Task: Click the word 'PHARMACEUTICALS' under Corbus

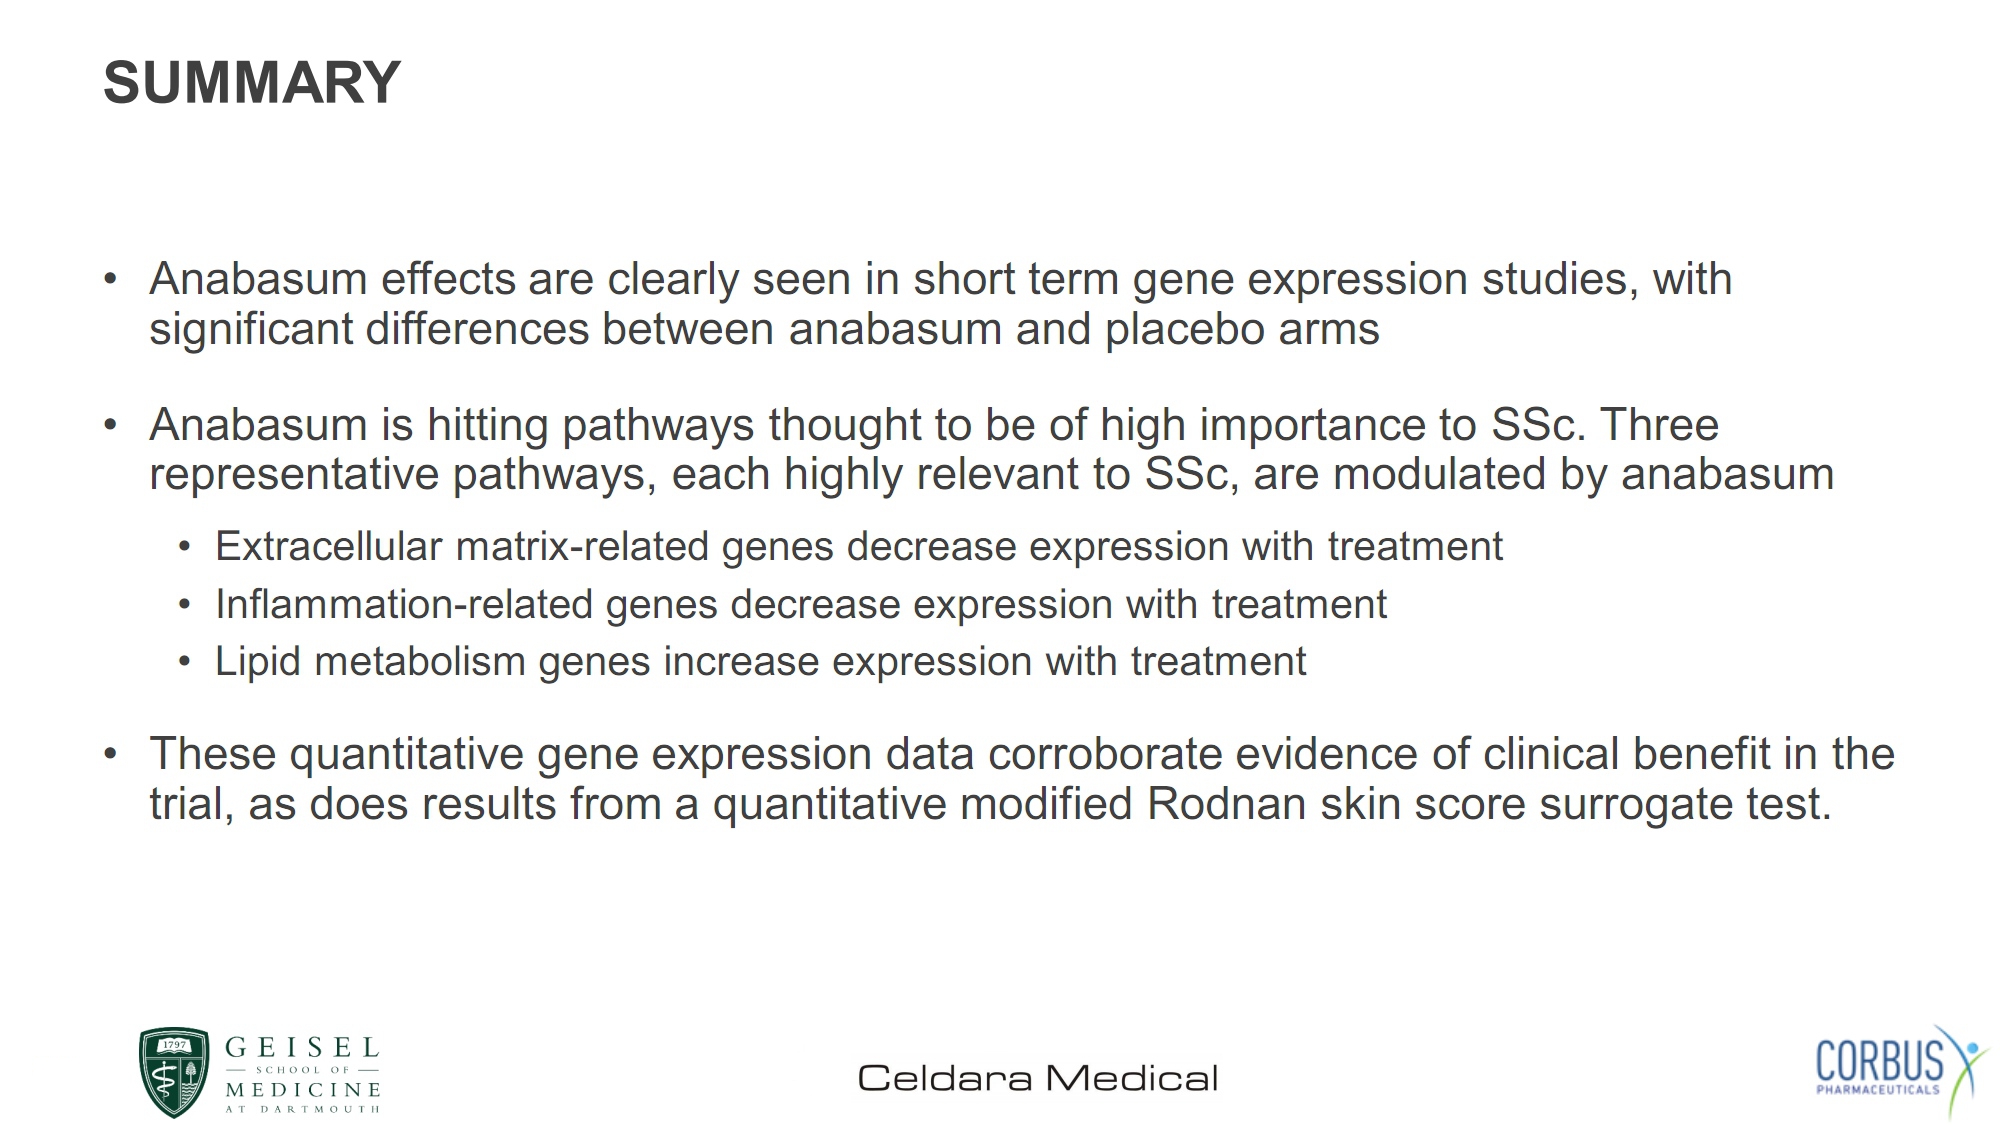Action: (x=1877, y=1090)
